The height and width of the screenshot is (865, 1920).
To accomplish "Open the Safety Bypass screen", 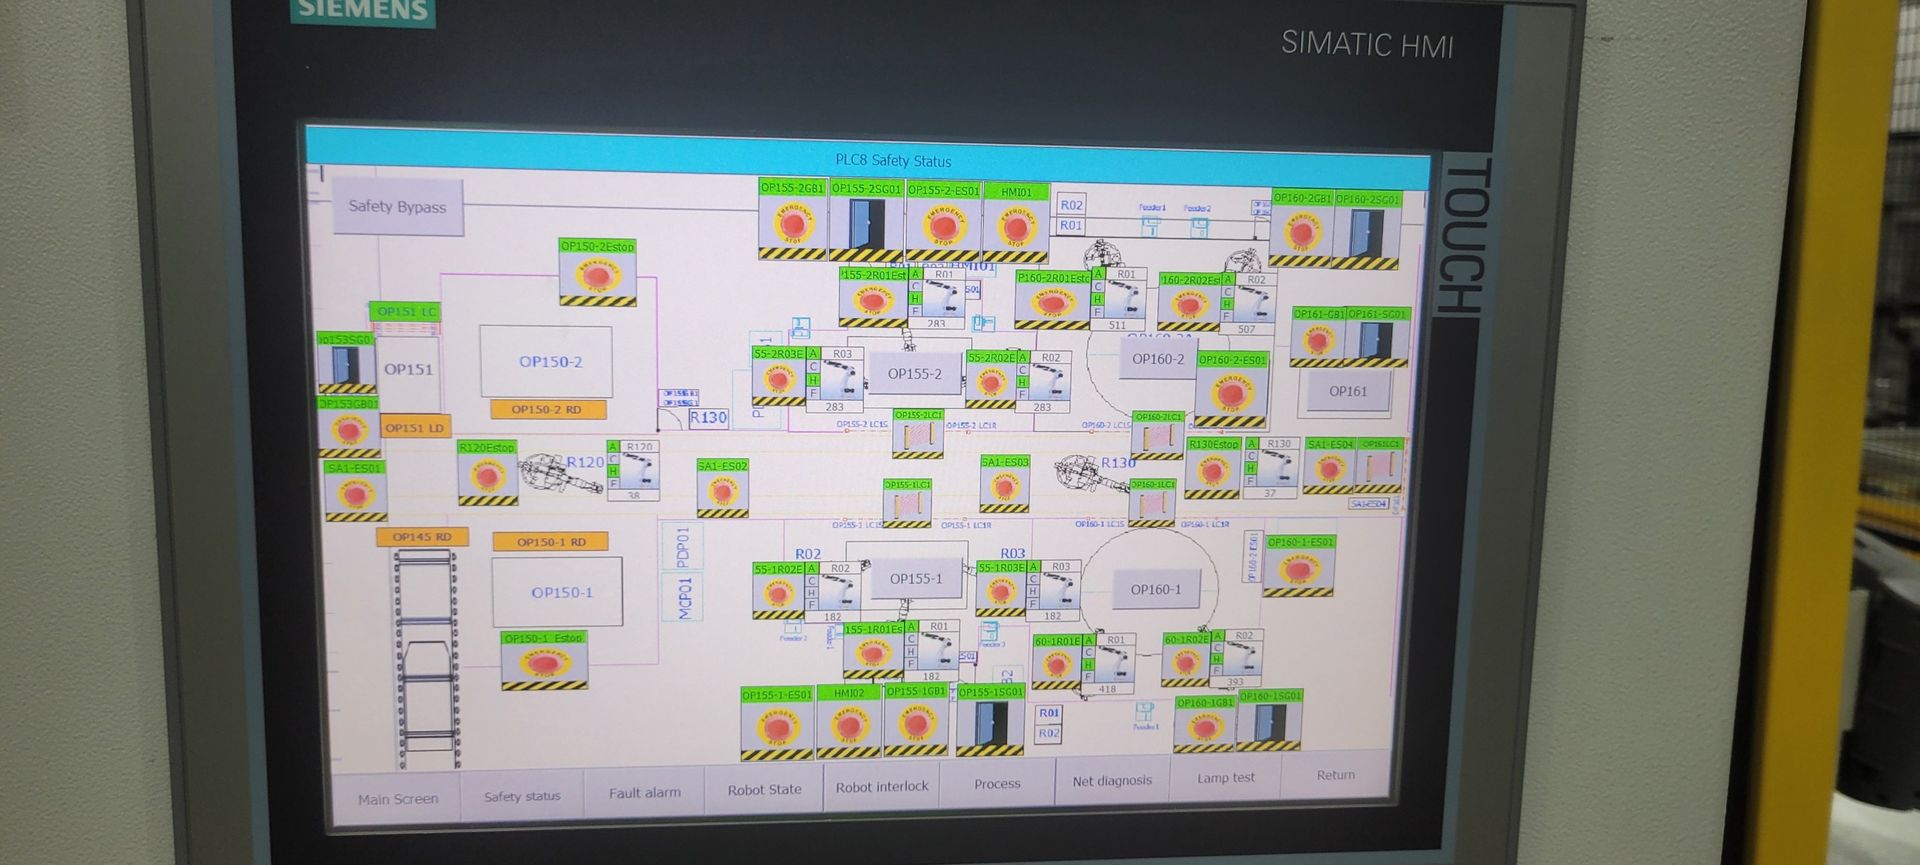I will [x=397, y=207].
